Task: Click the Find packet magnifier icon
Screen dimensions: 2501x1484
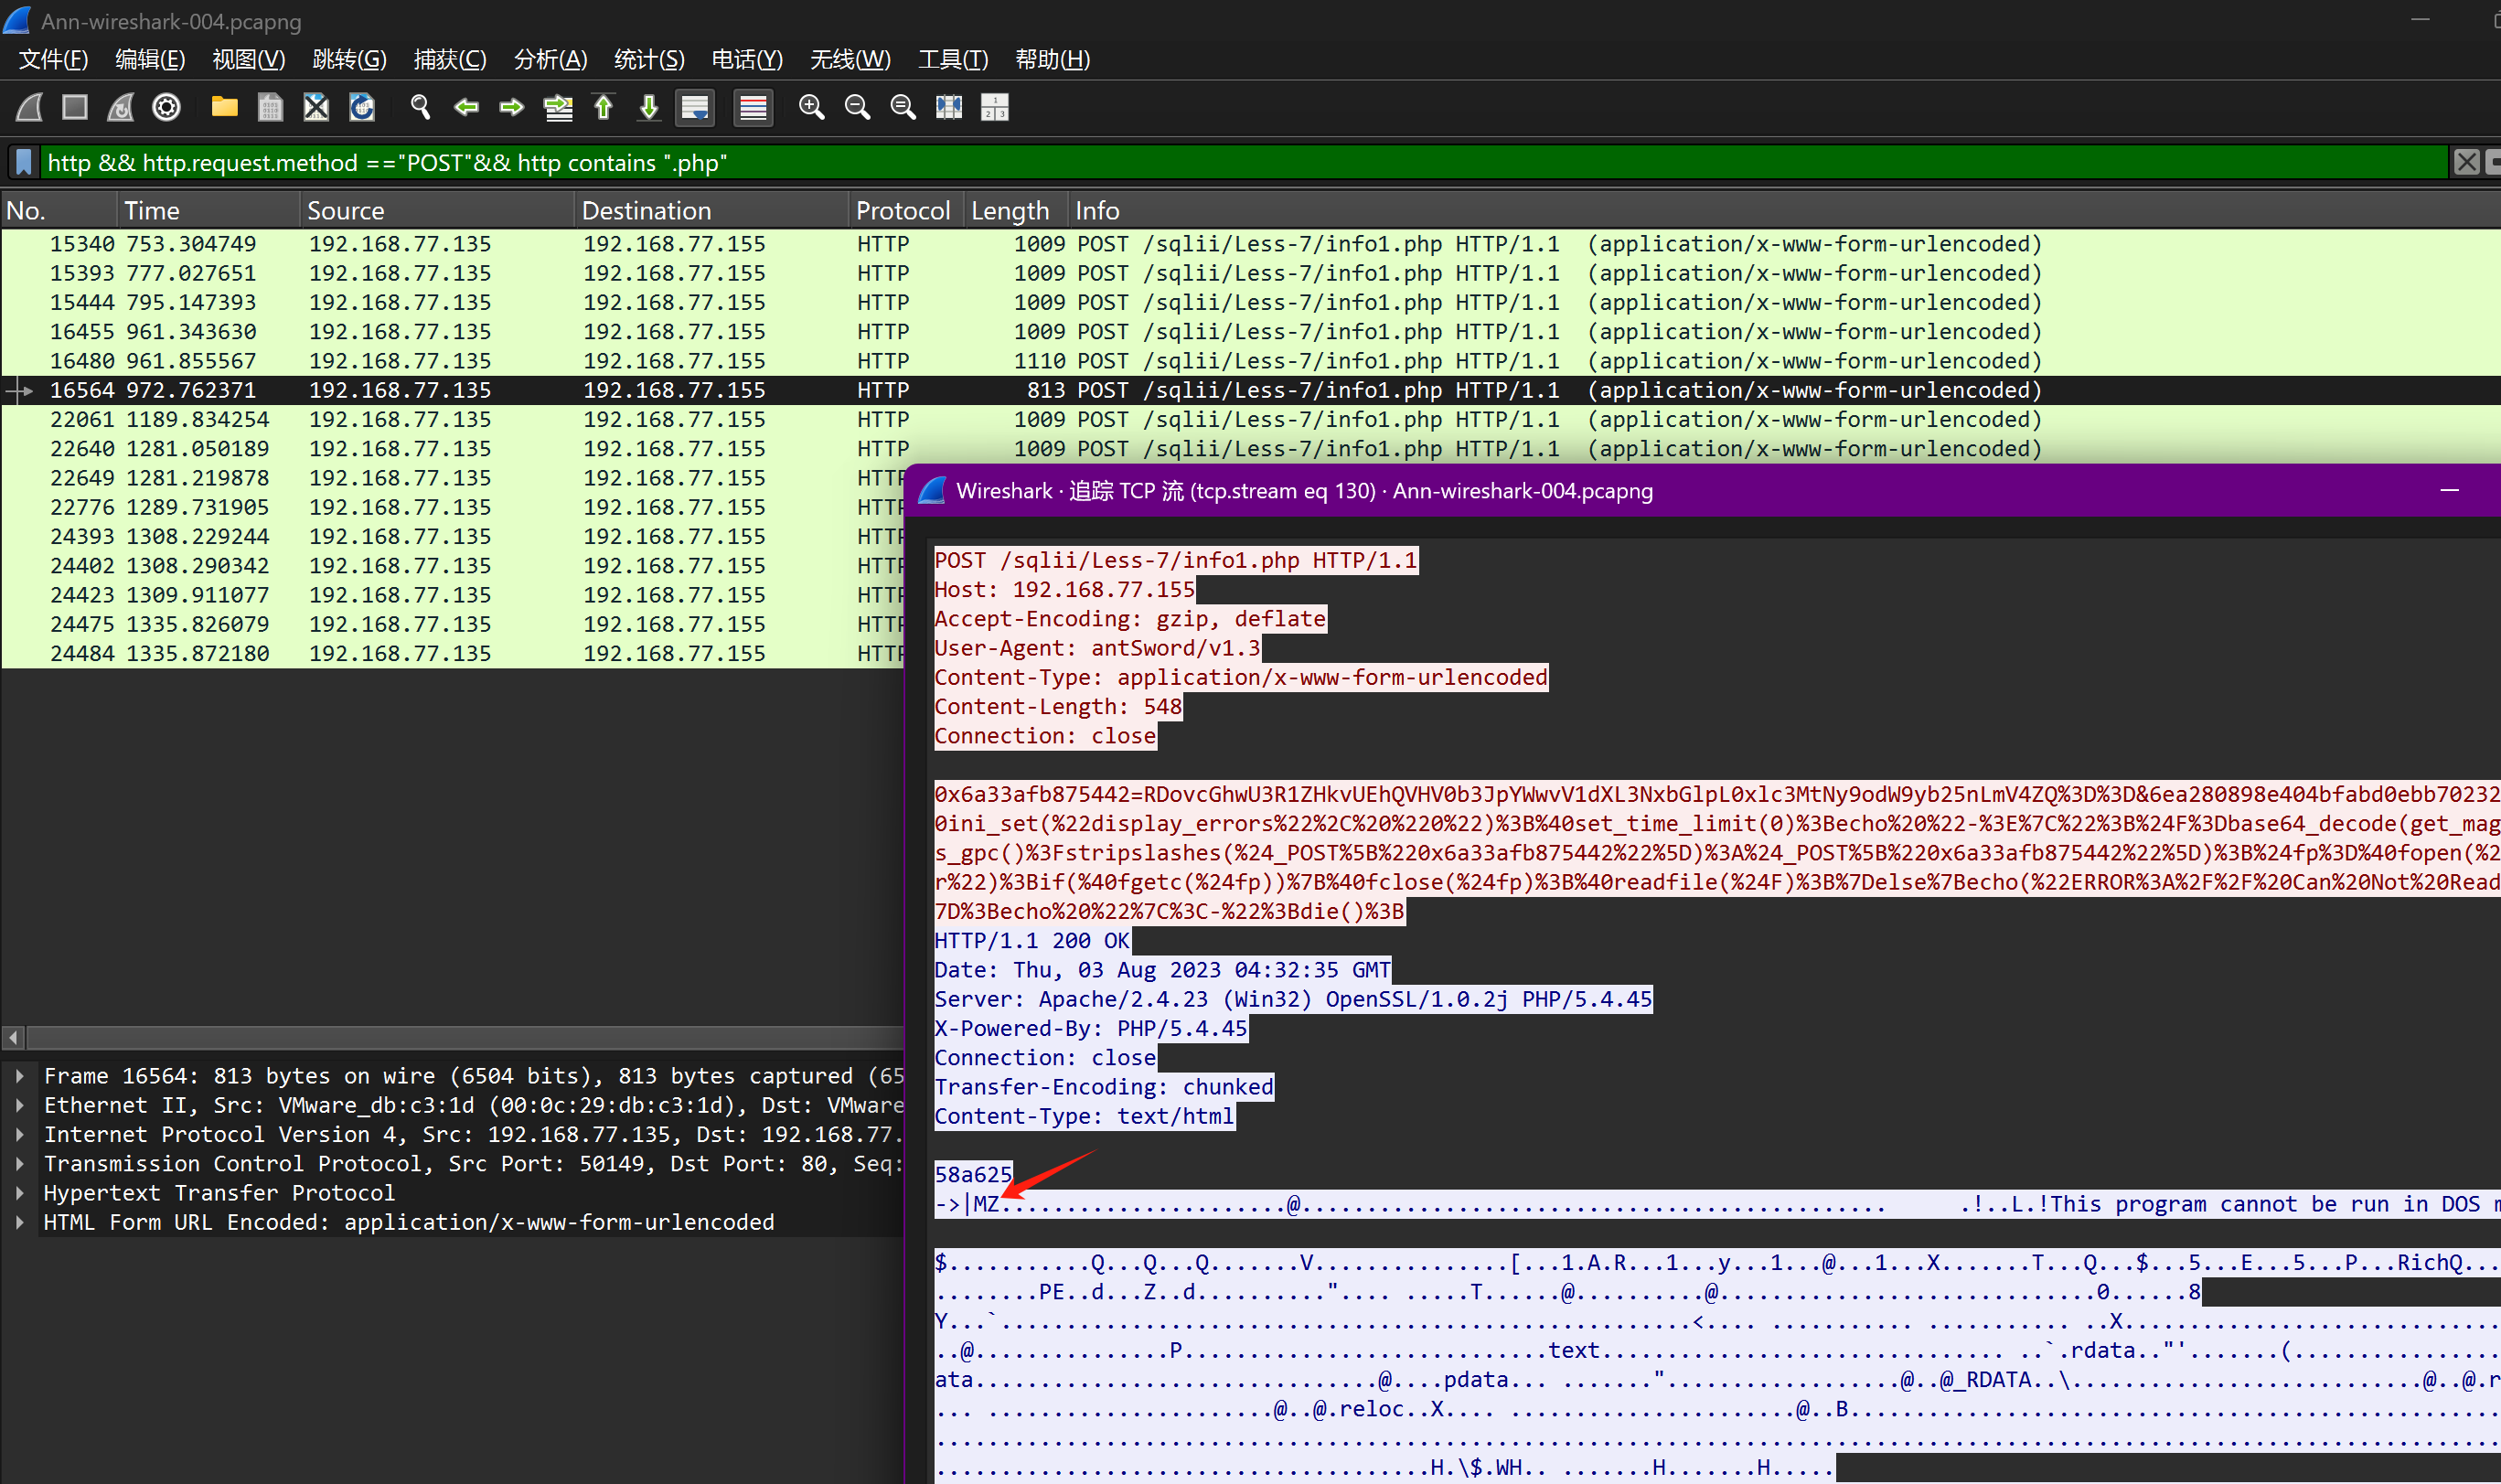Action: [x=420, y=107]
